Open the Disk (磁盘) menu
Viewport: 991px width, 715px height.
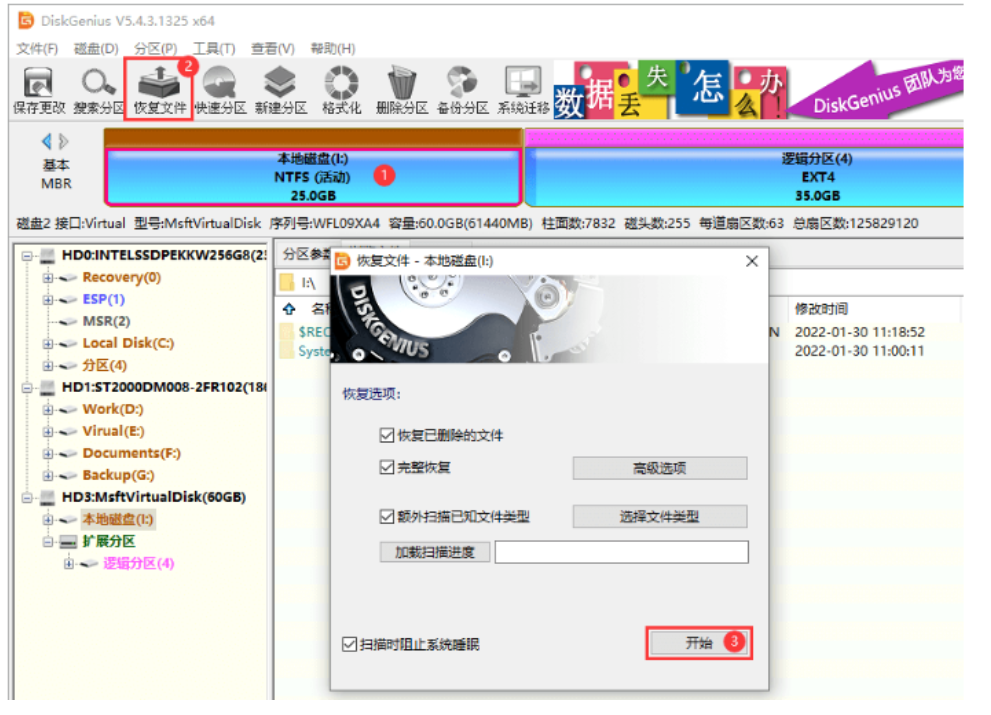coord(96,49)
